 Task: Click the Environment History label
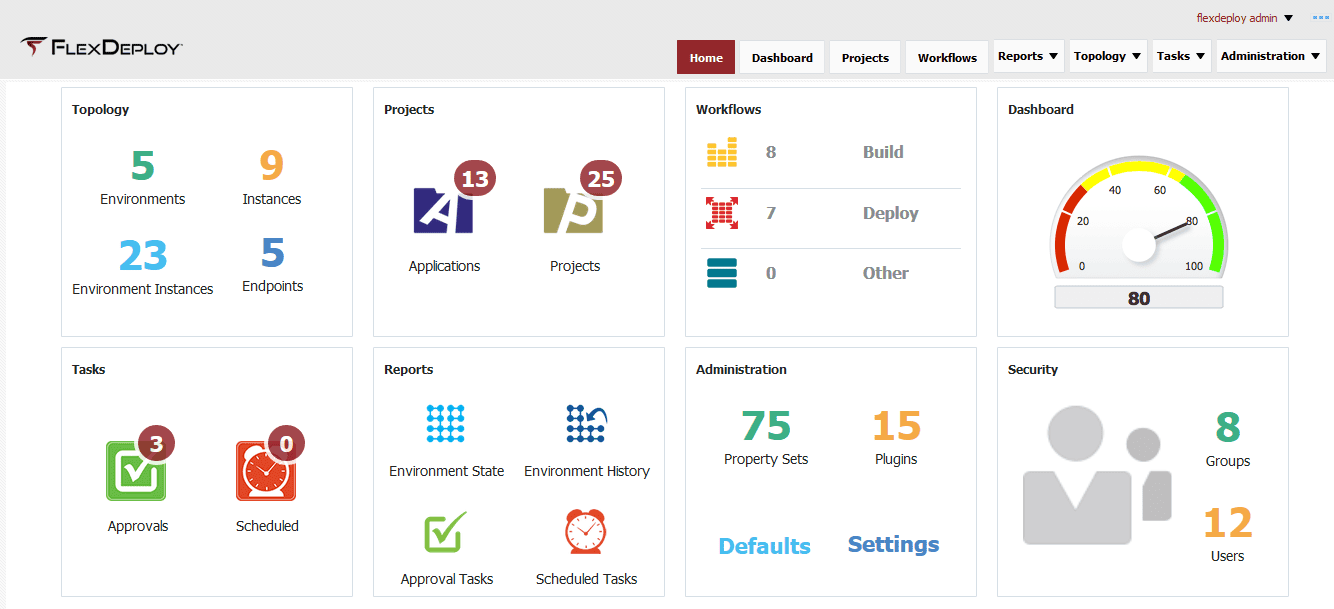587,471
